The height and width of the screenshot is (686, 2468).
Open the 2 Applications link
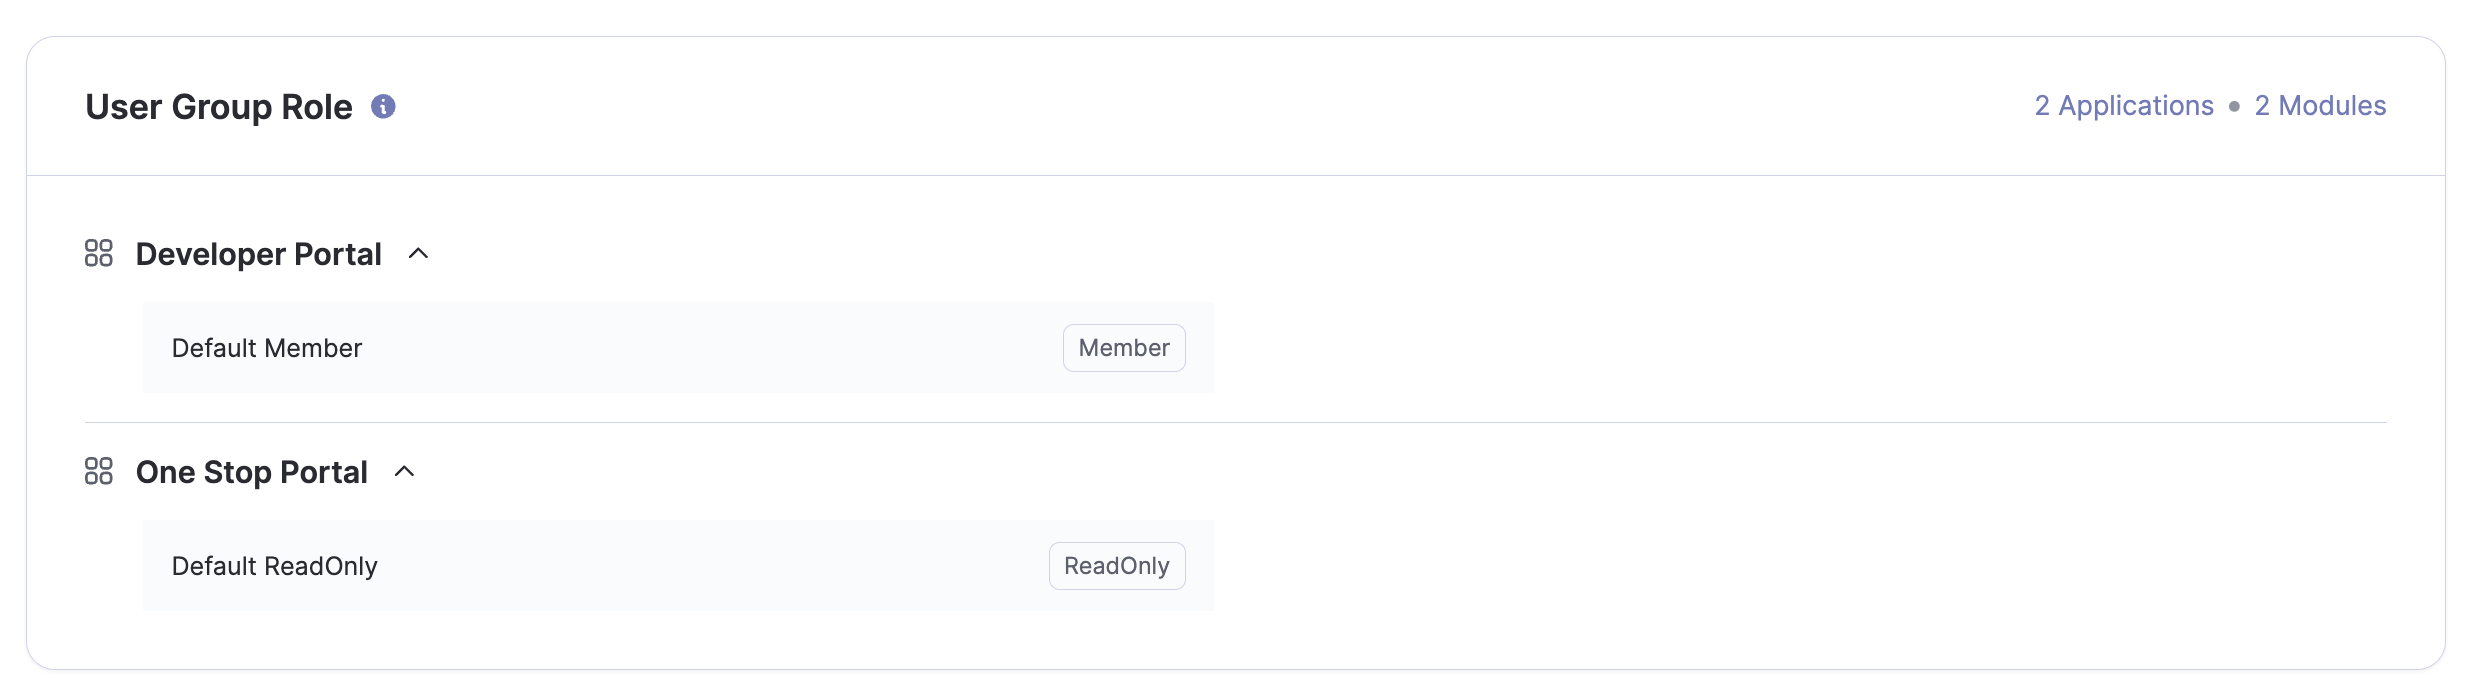pos(2124,106)
